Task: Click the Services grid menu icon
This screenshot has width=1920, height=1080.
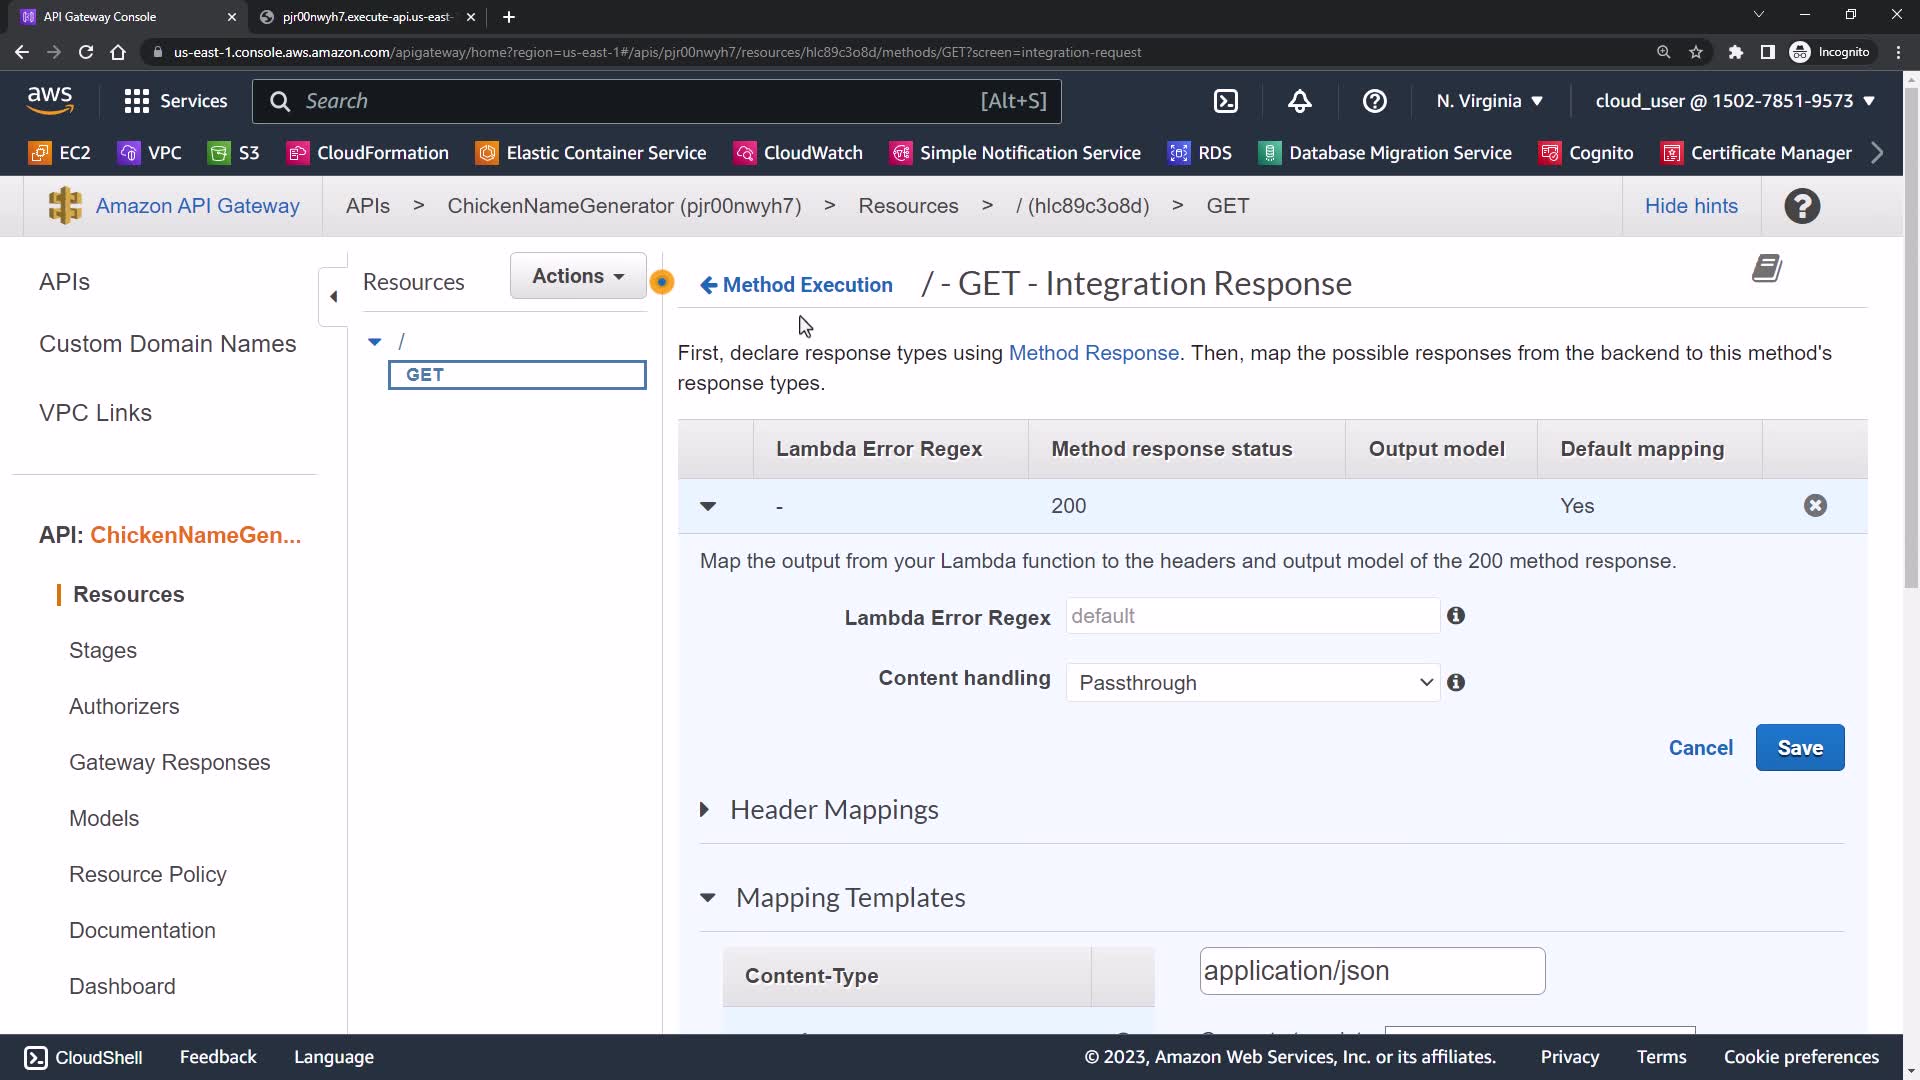Action: click(136, 101)
